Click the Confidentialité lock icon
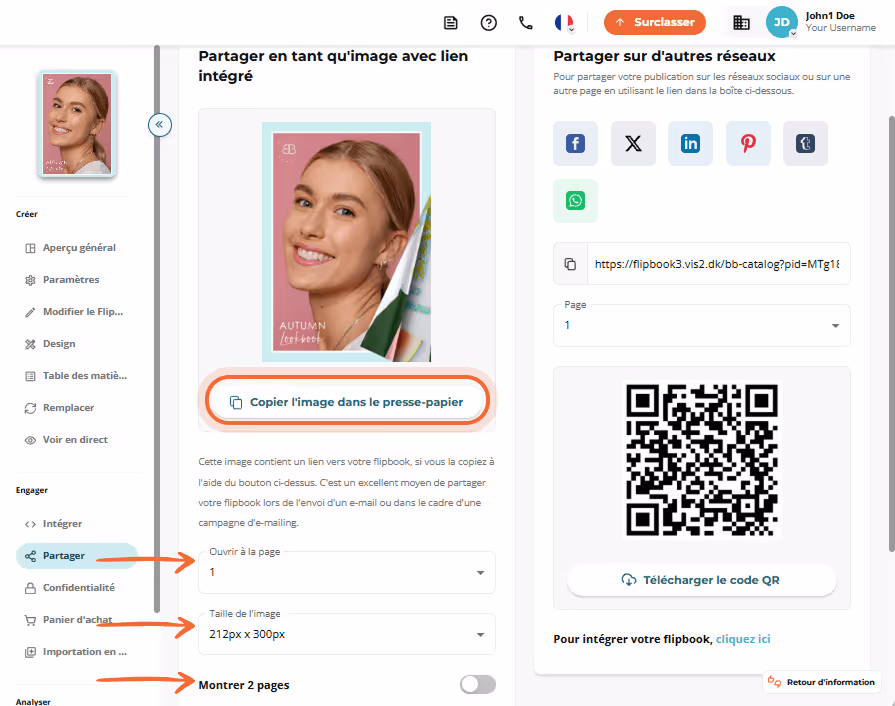This screenshot has height=706, width=895. (30, 588)
